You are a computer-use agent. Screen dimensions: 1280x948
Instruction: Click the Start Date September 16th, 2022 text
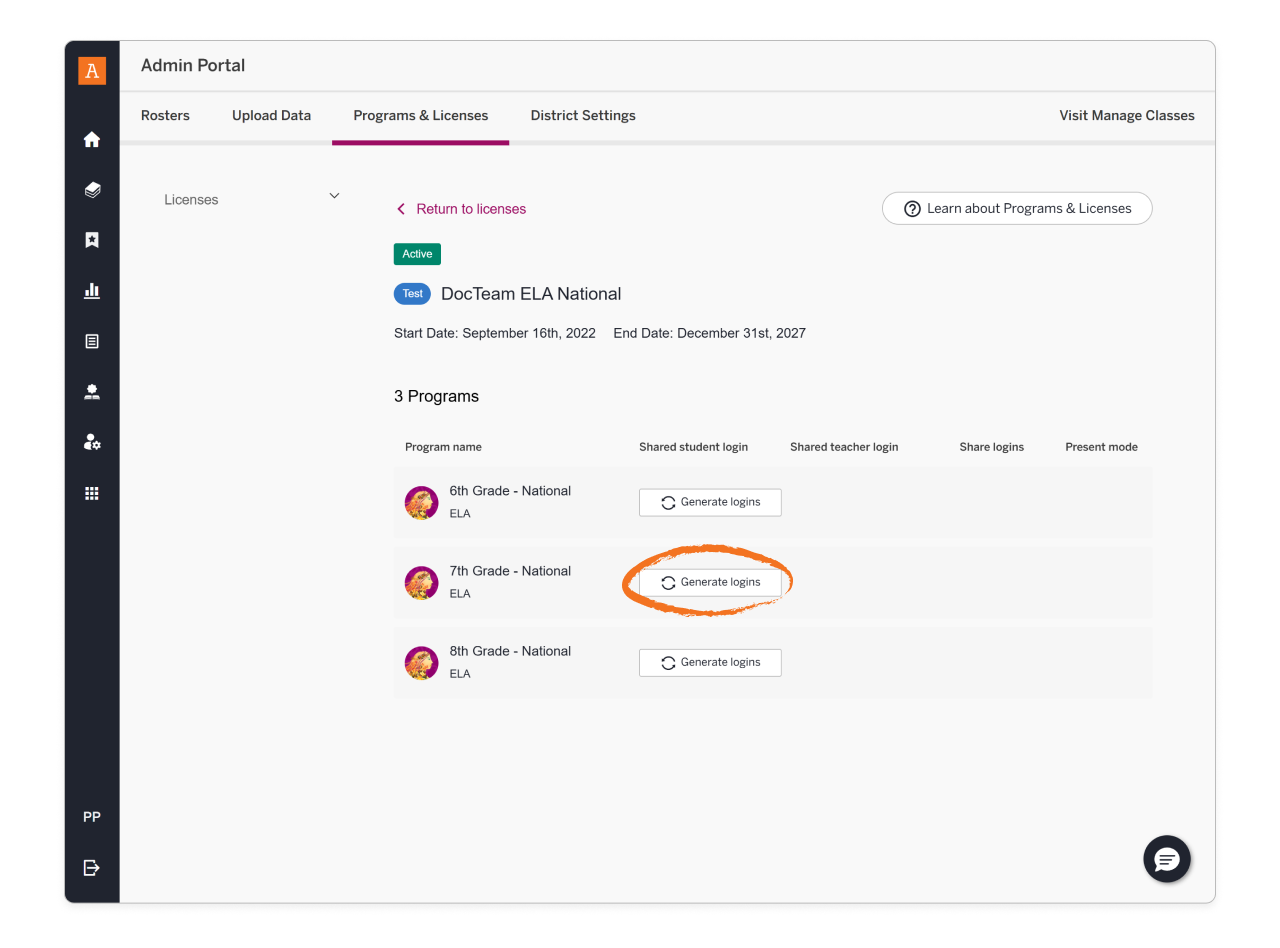point(495,333)
